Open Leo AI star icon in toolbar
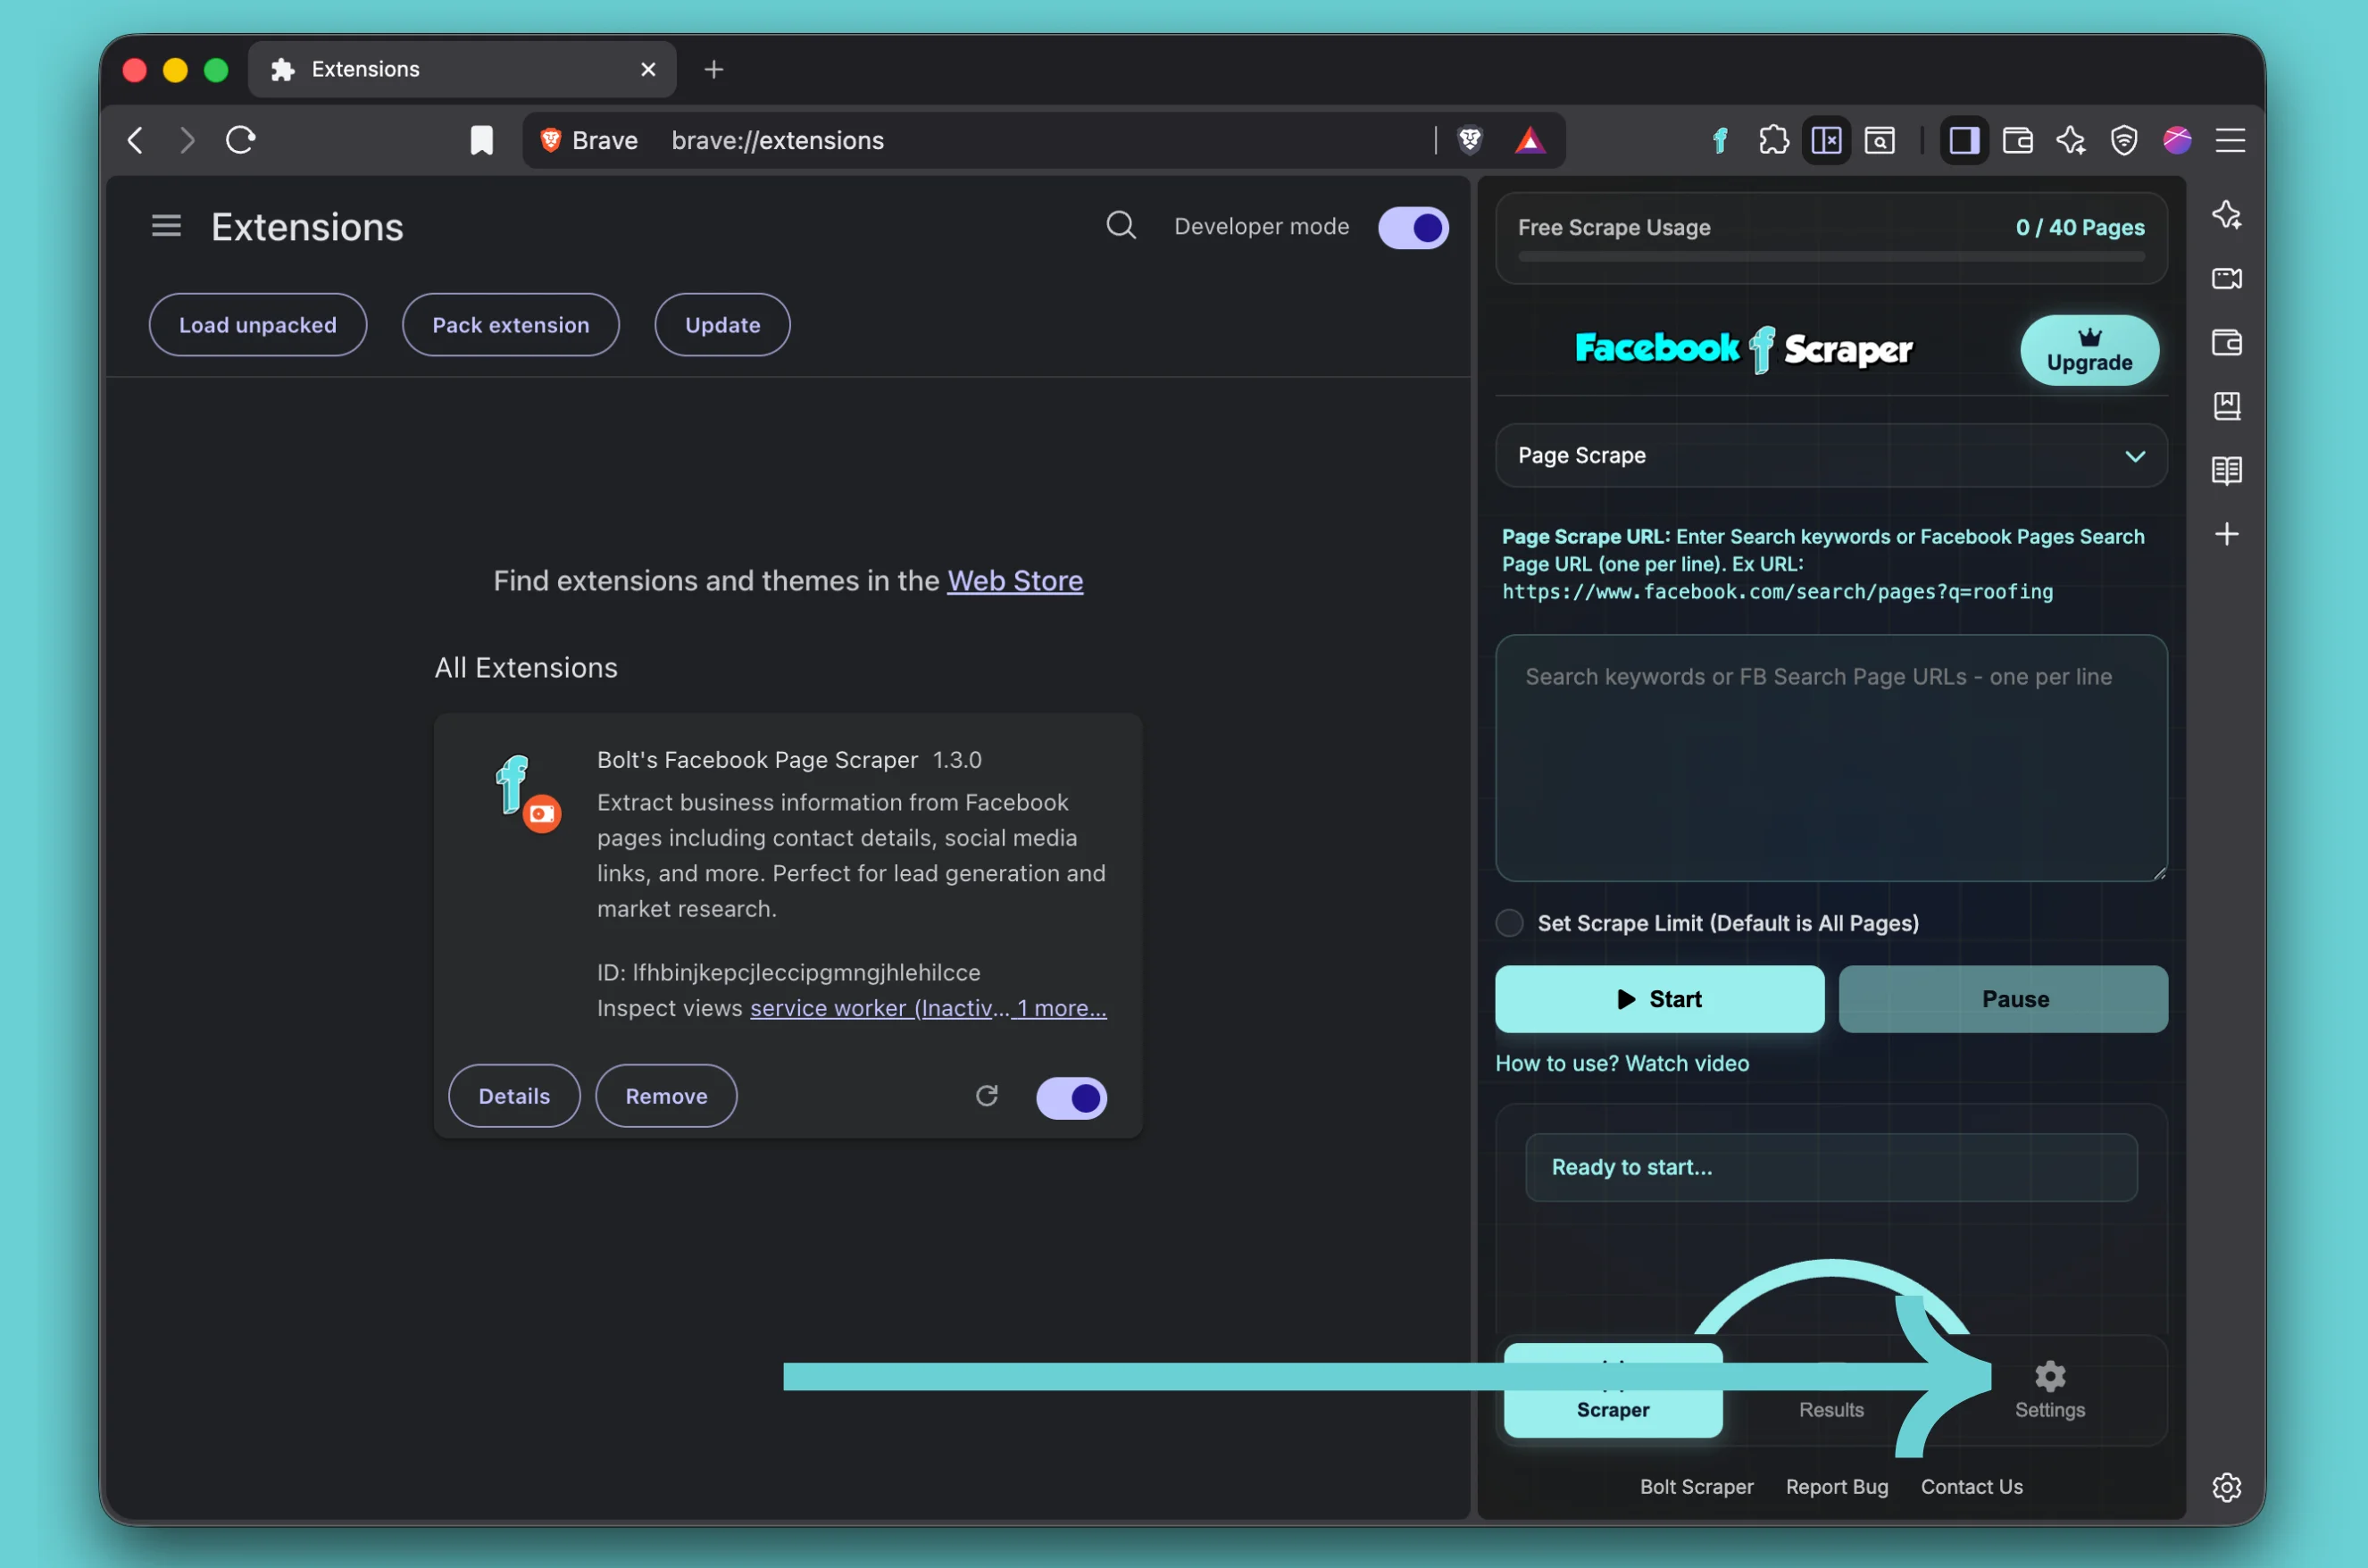2368x1568 pixels. coord(2071,140)
